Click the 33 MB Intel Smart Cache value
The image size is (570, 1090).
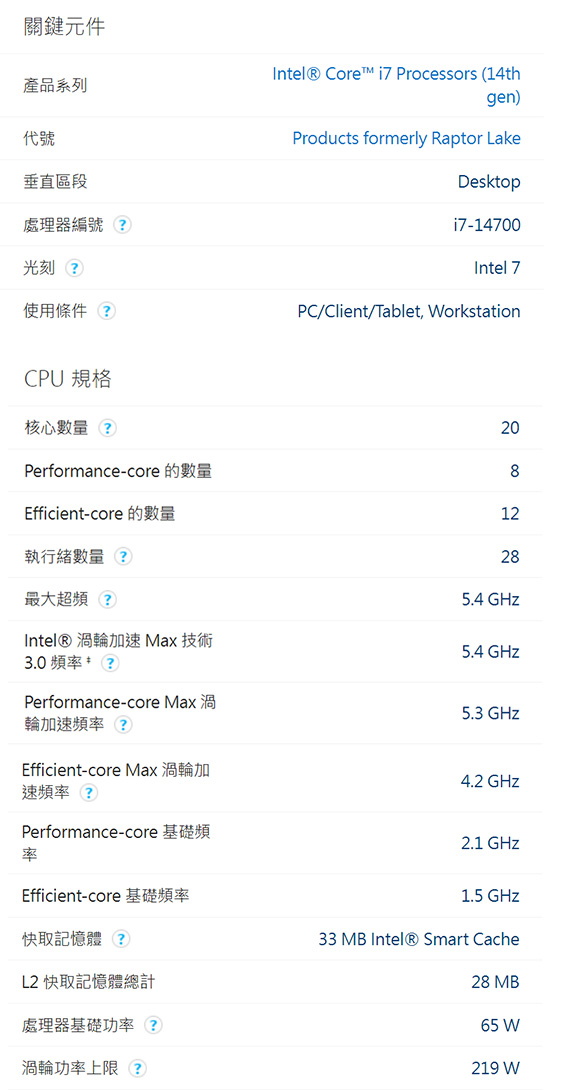[418, 939]
